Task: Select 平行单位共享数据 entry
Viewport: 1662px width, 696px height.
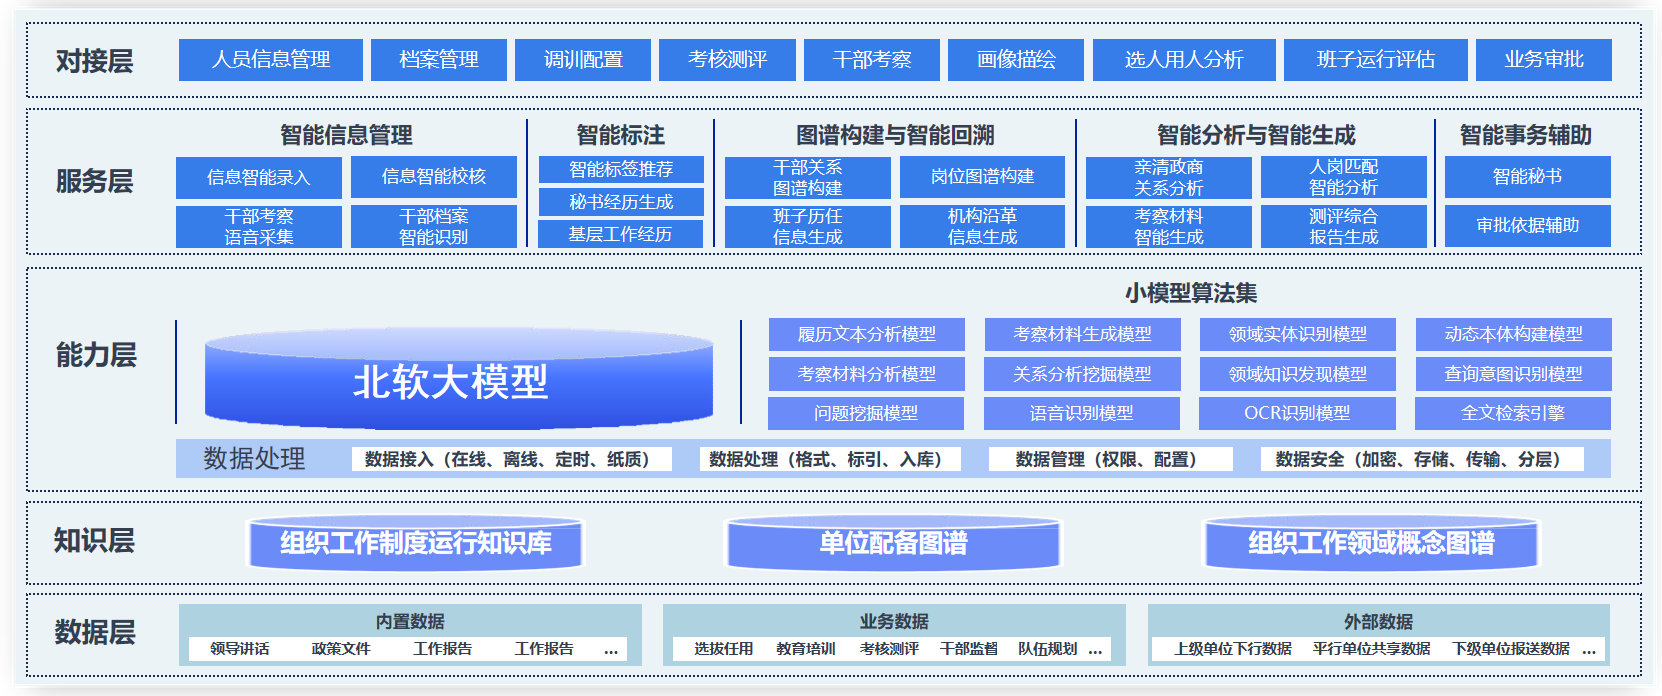Action: point(1372,649)
